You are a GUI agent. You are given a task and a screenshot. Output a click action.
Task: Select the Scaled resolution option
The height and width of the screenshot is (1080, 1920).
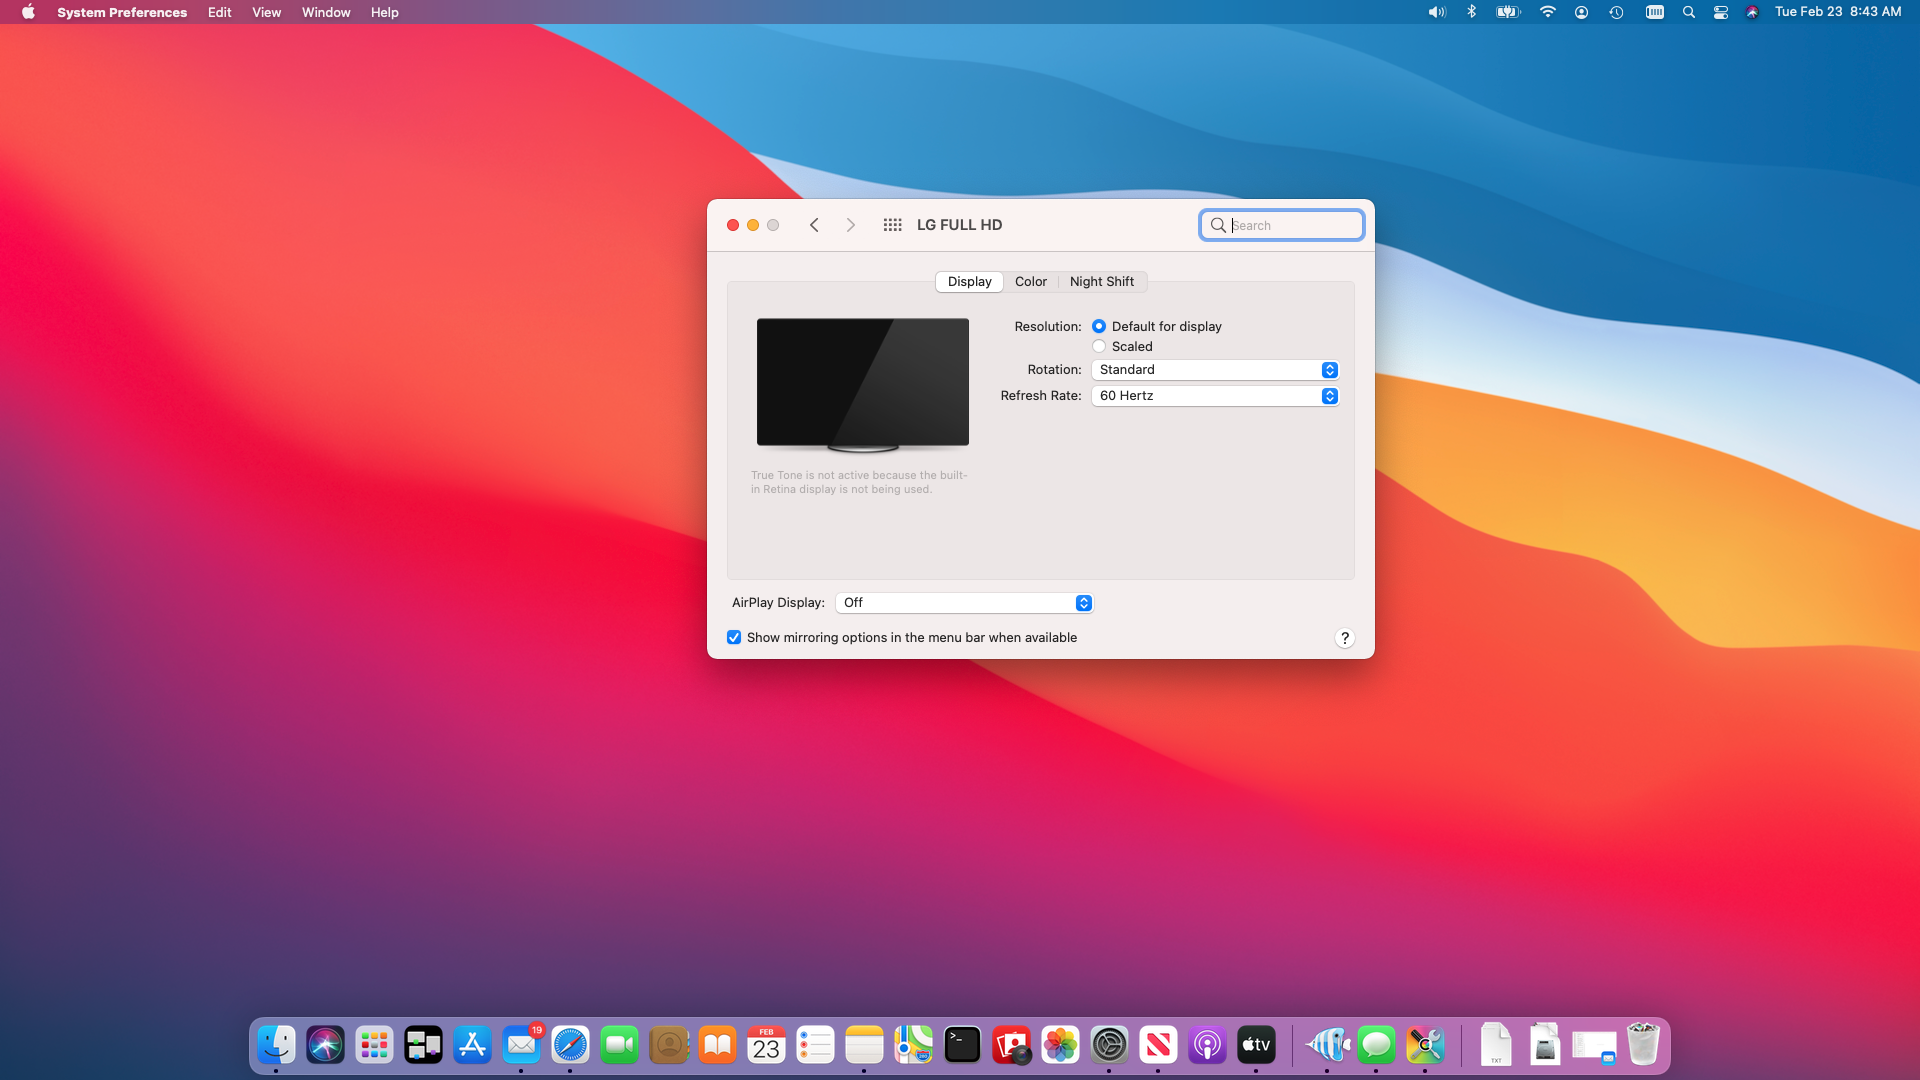pyautogui.click(x=1099, y=346)
